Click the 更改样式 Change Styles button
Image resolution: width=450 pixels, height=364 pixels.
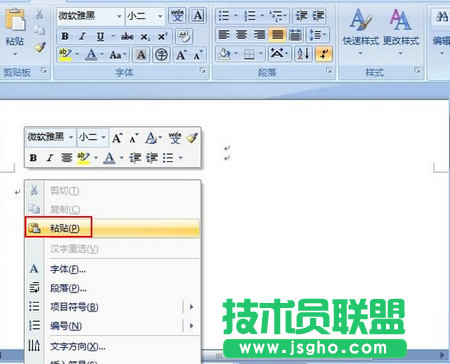(x=401, y=32)
